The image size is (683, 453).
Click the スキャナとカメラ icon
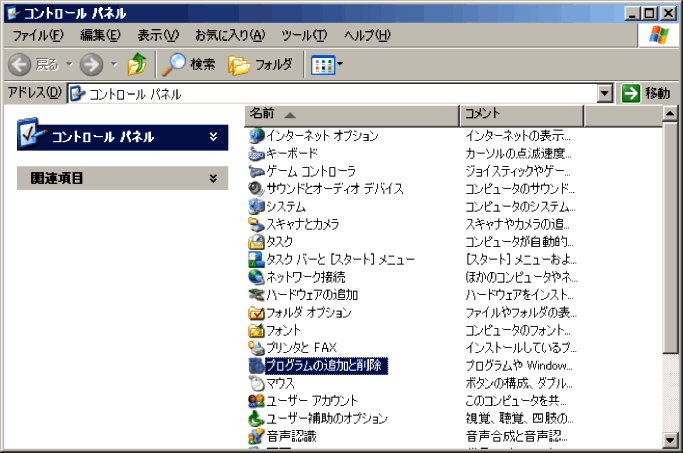[256, 224]
